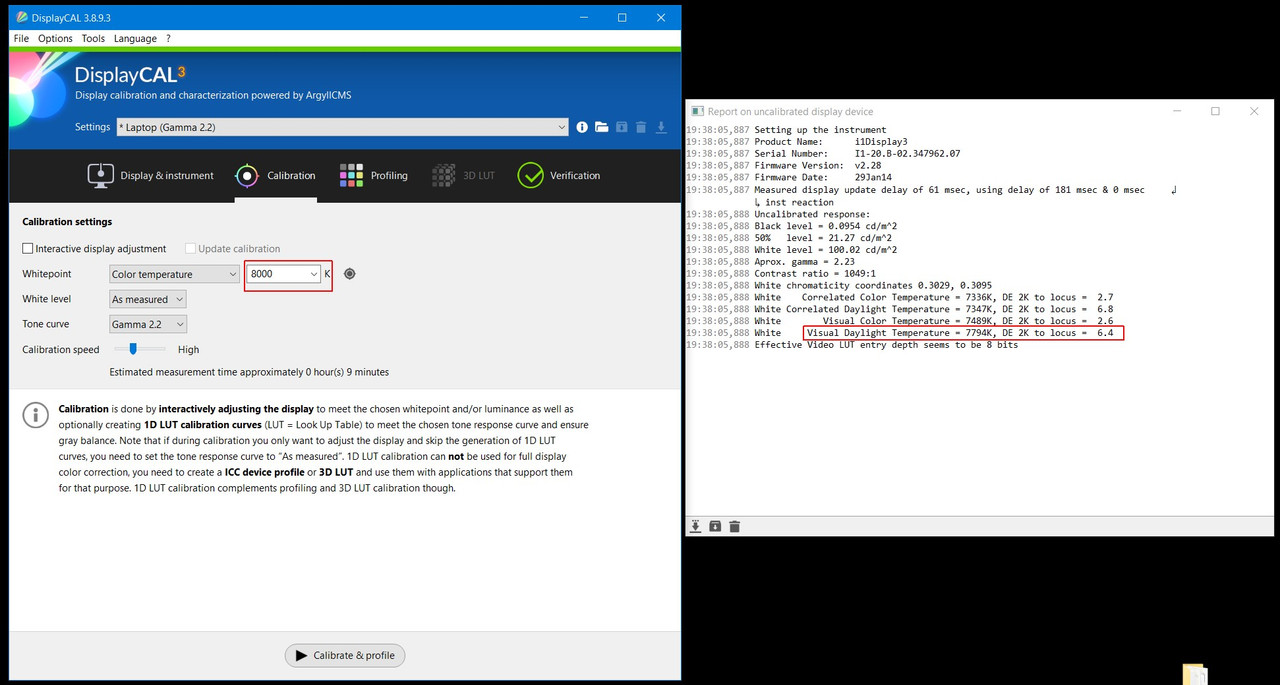Click 'Black level = 0.0954 cd/m^2' line
Image resolution: width=1280 pixels, height=685 pixels.
(x=826, y=225)
